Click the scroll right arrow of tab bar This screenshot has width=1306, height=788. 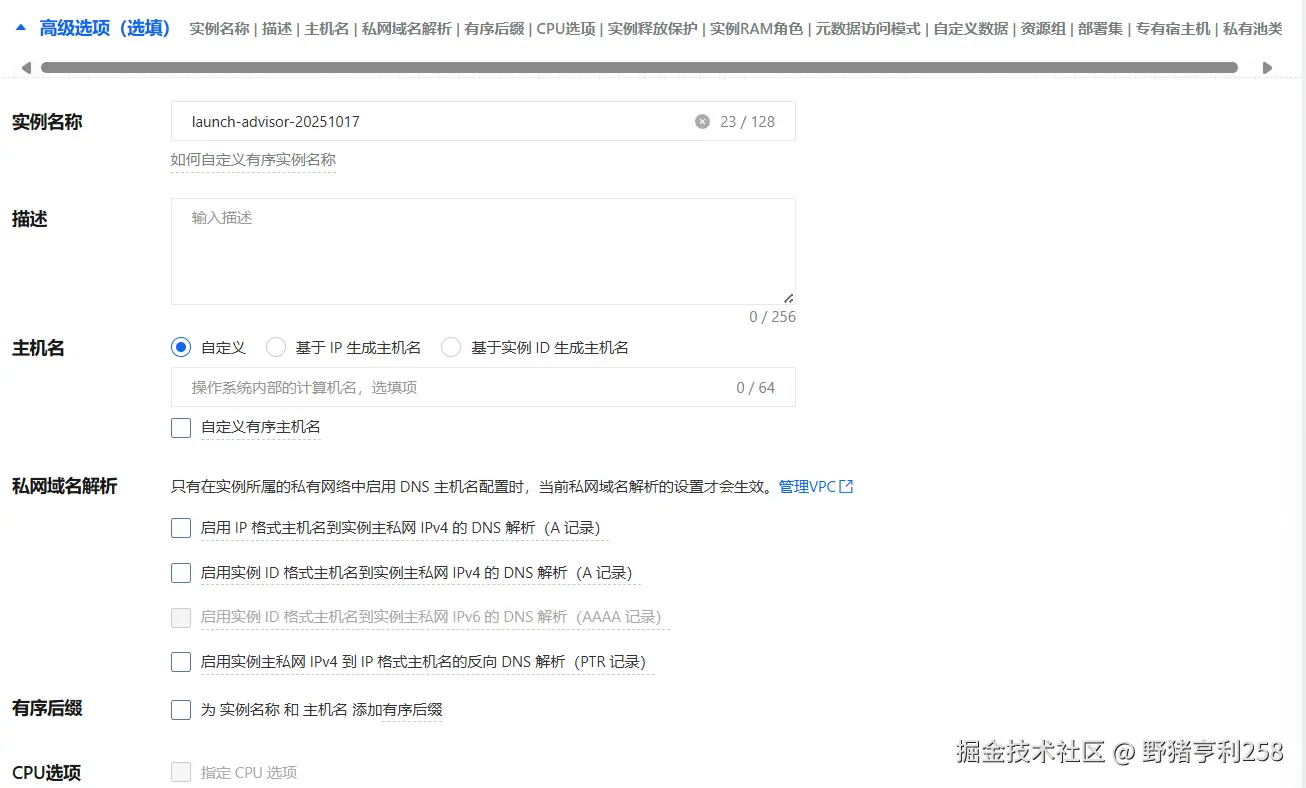pyautogui.click(x=1267, y=68)
